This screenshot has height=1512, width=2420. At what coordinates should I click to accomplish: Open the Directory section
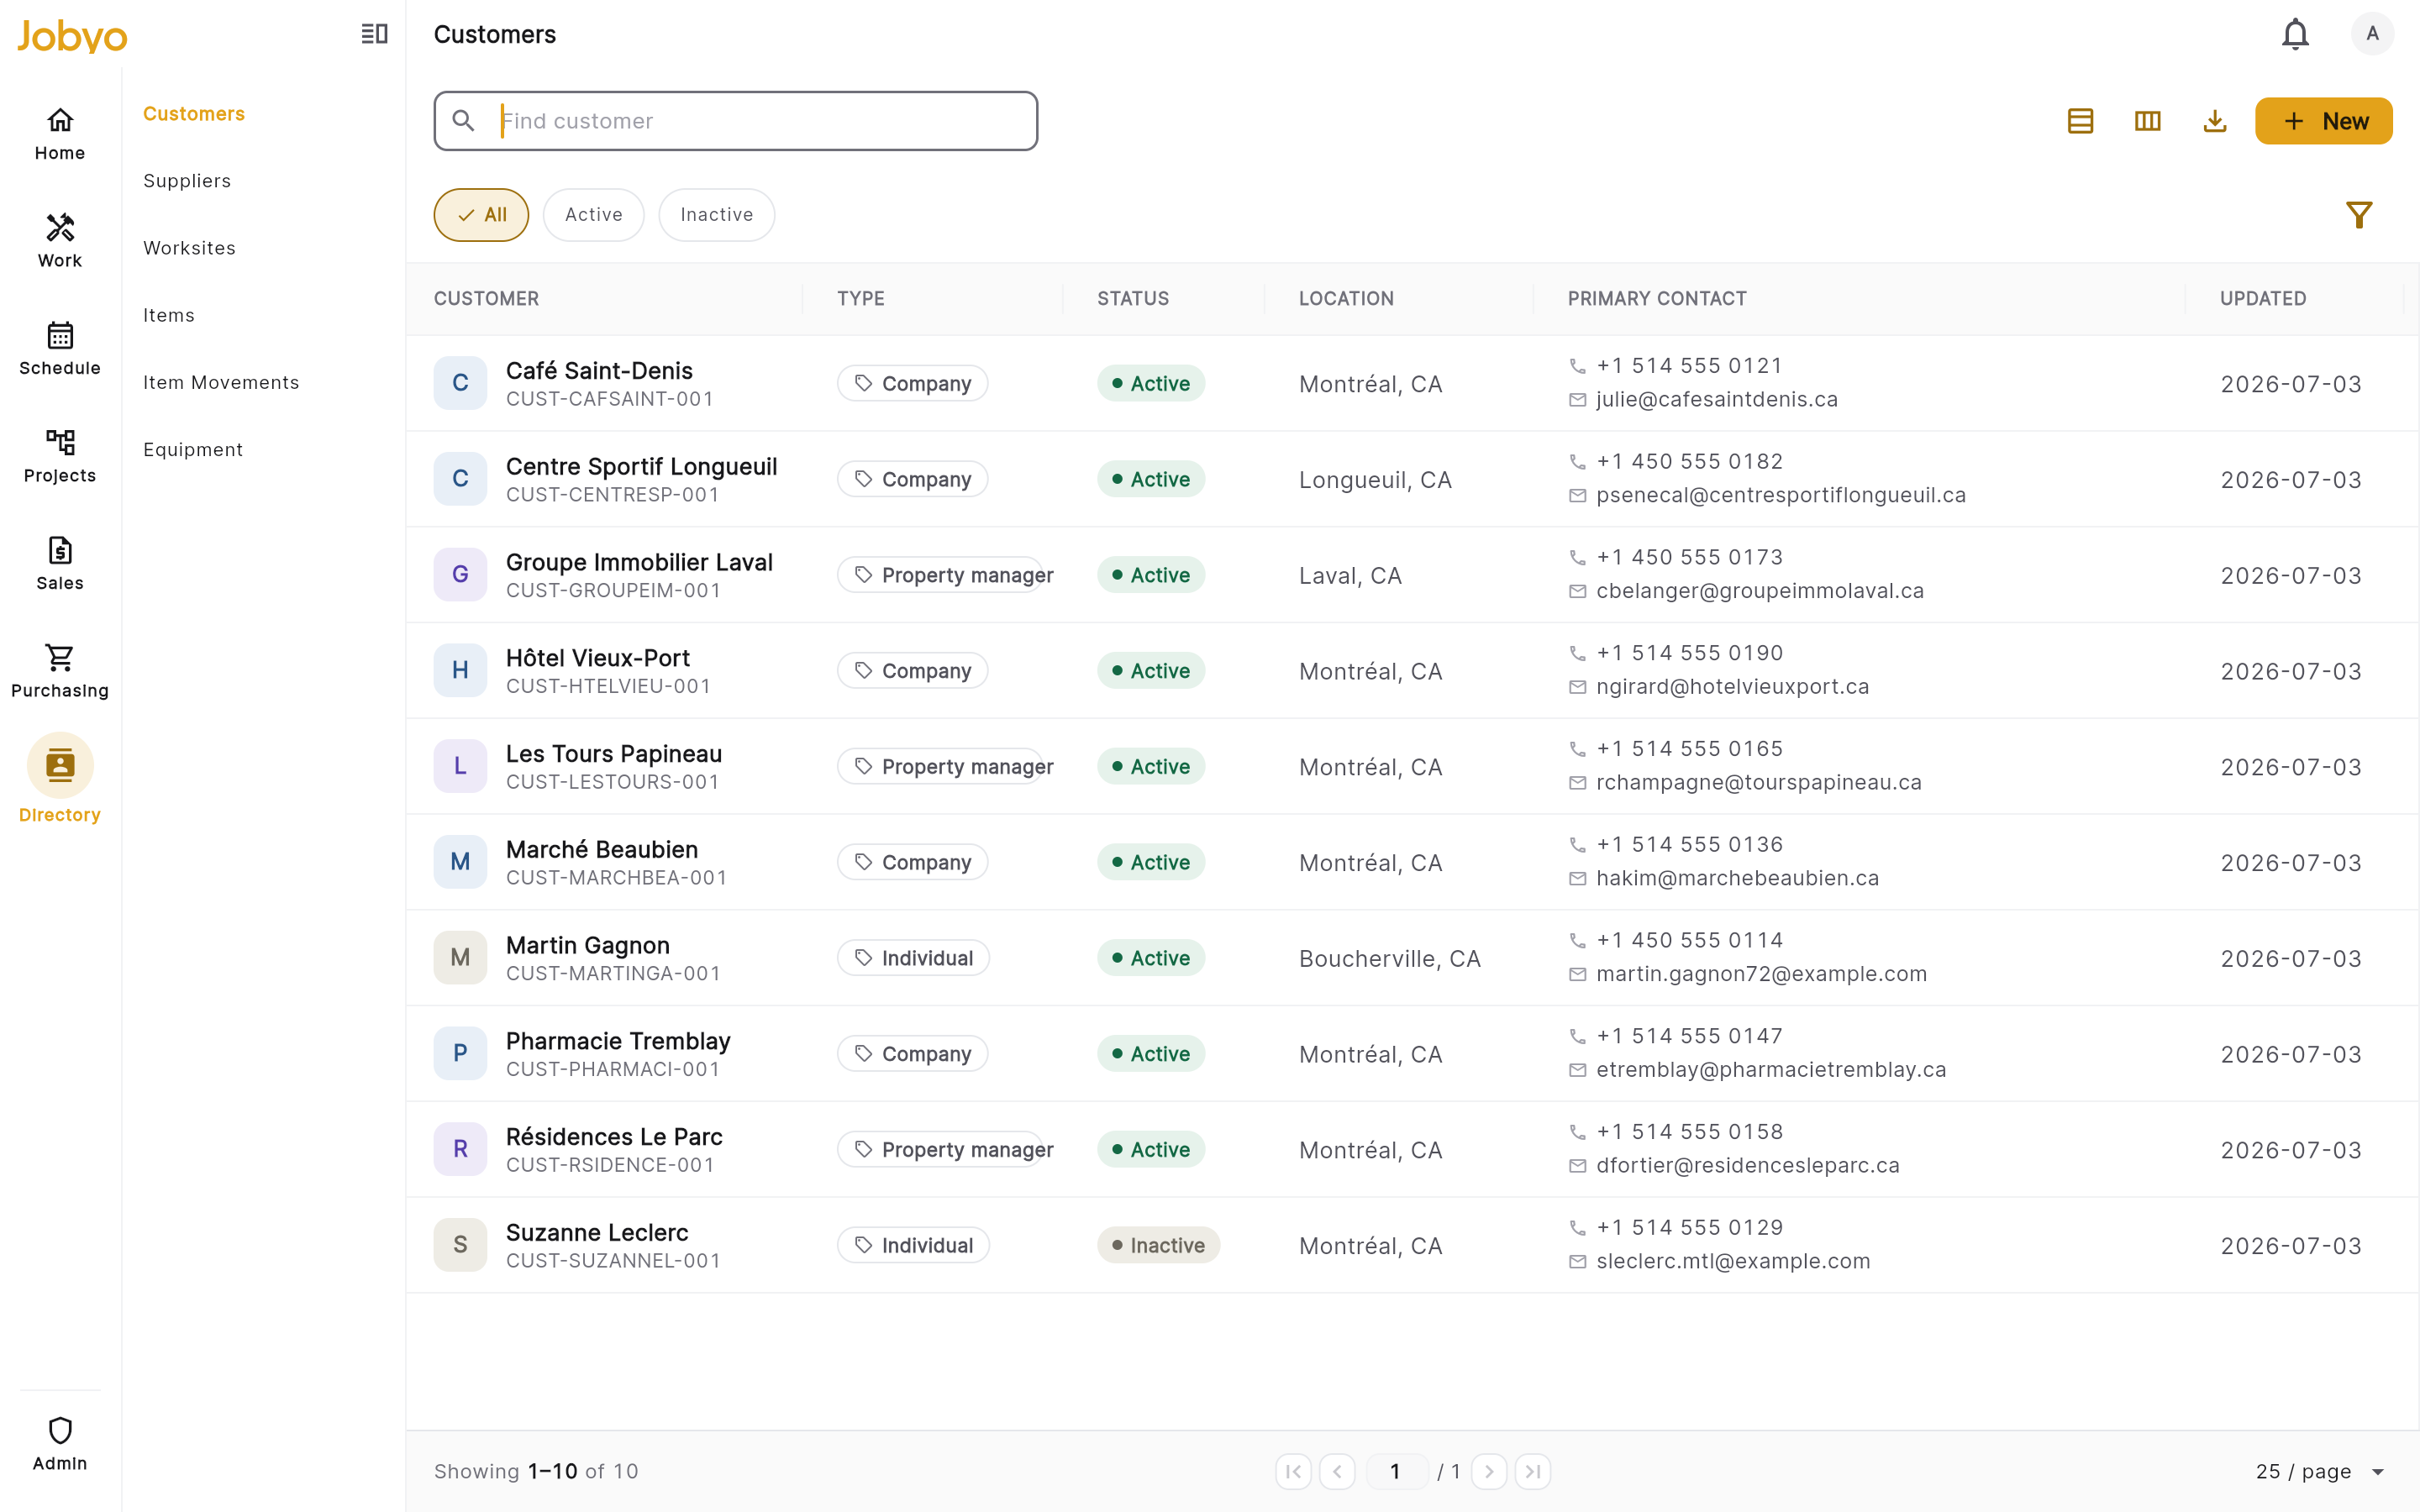60,779
